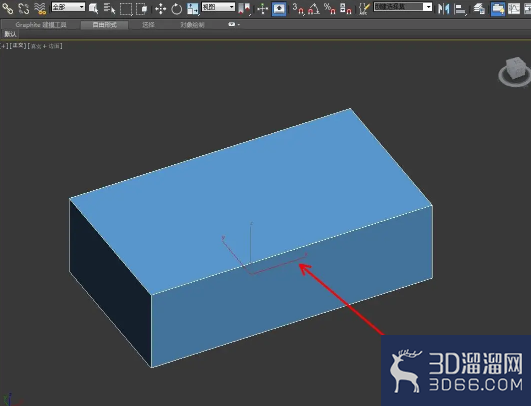Open the selection filter dropdown showing 全部

68,7
